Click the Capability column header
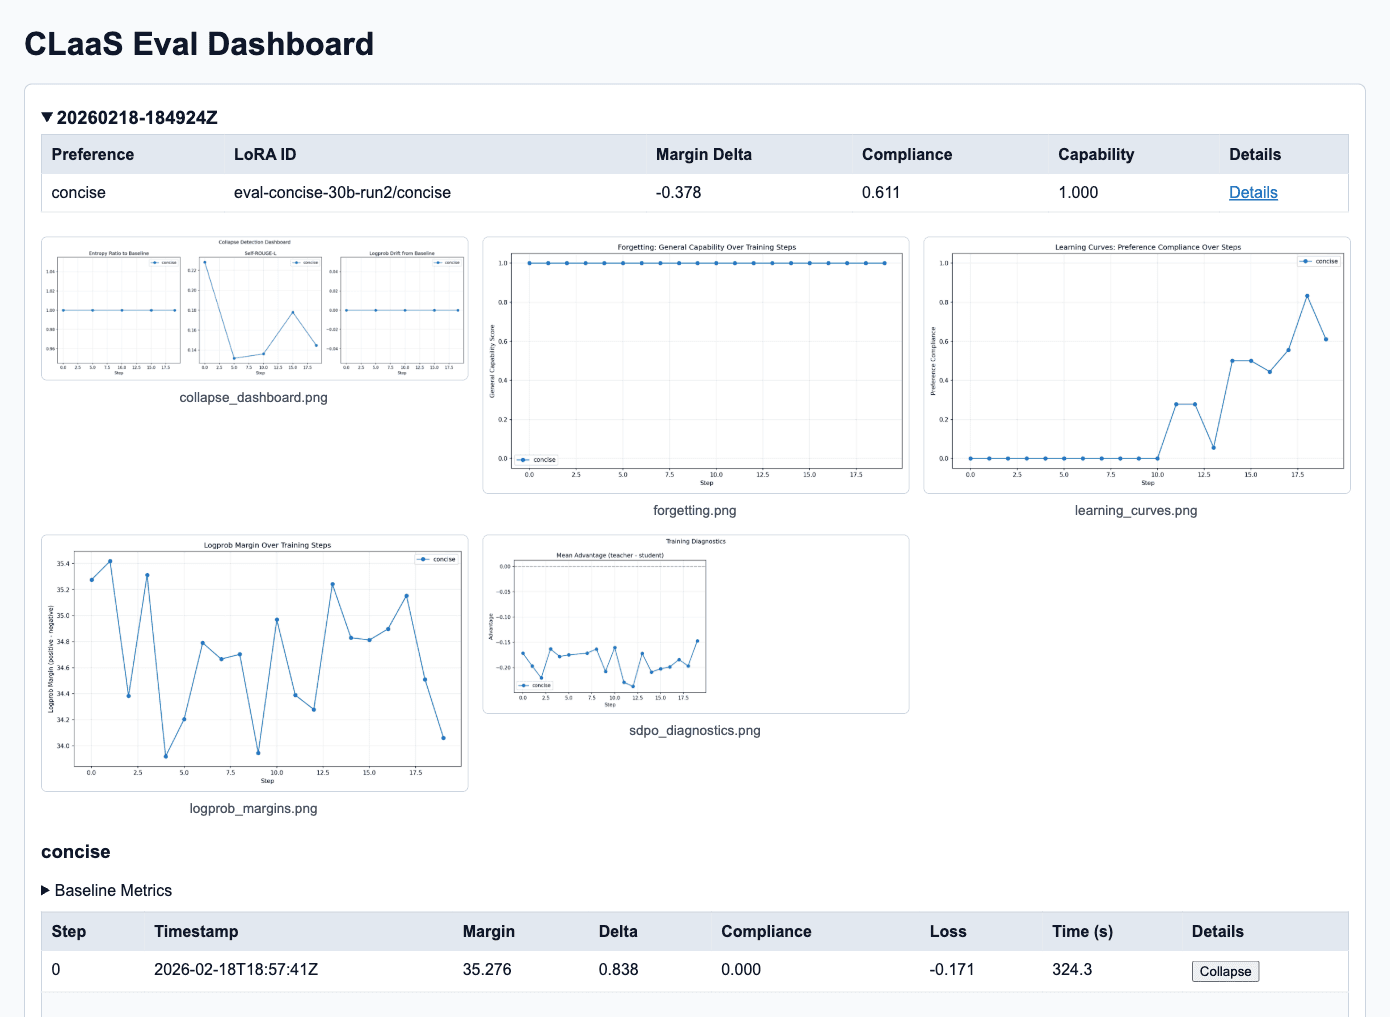 [x=1095, y=154]
